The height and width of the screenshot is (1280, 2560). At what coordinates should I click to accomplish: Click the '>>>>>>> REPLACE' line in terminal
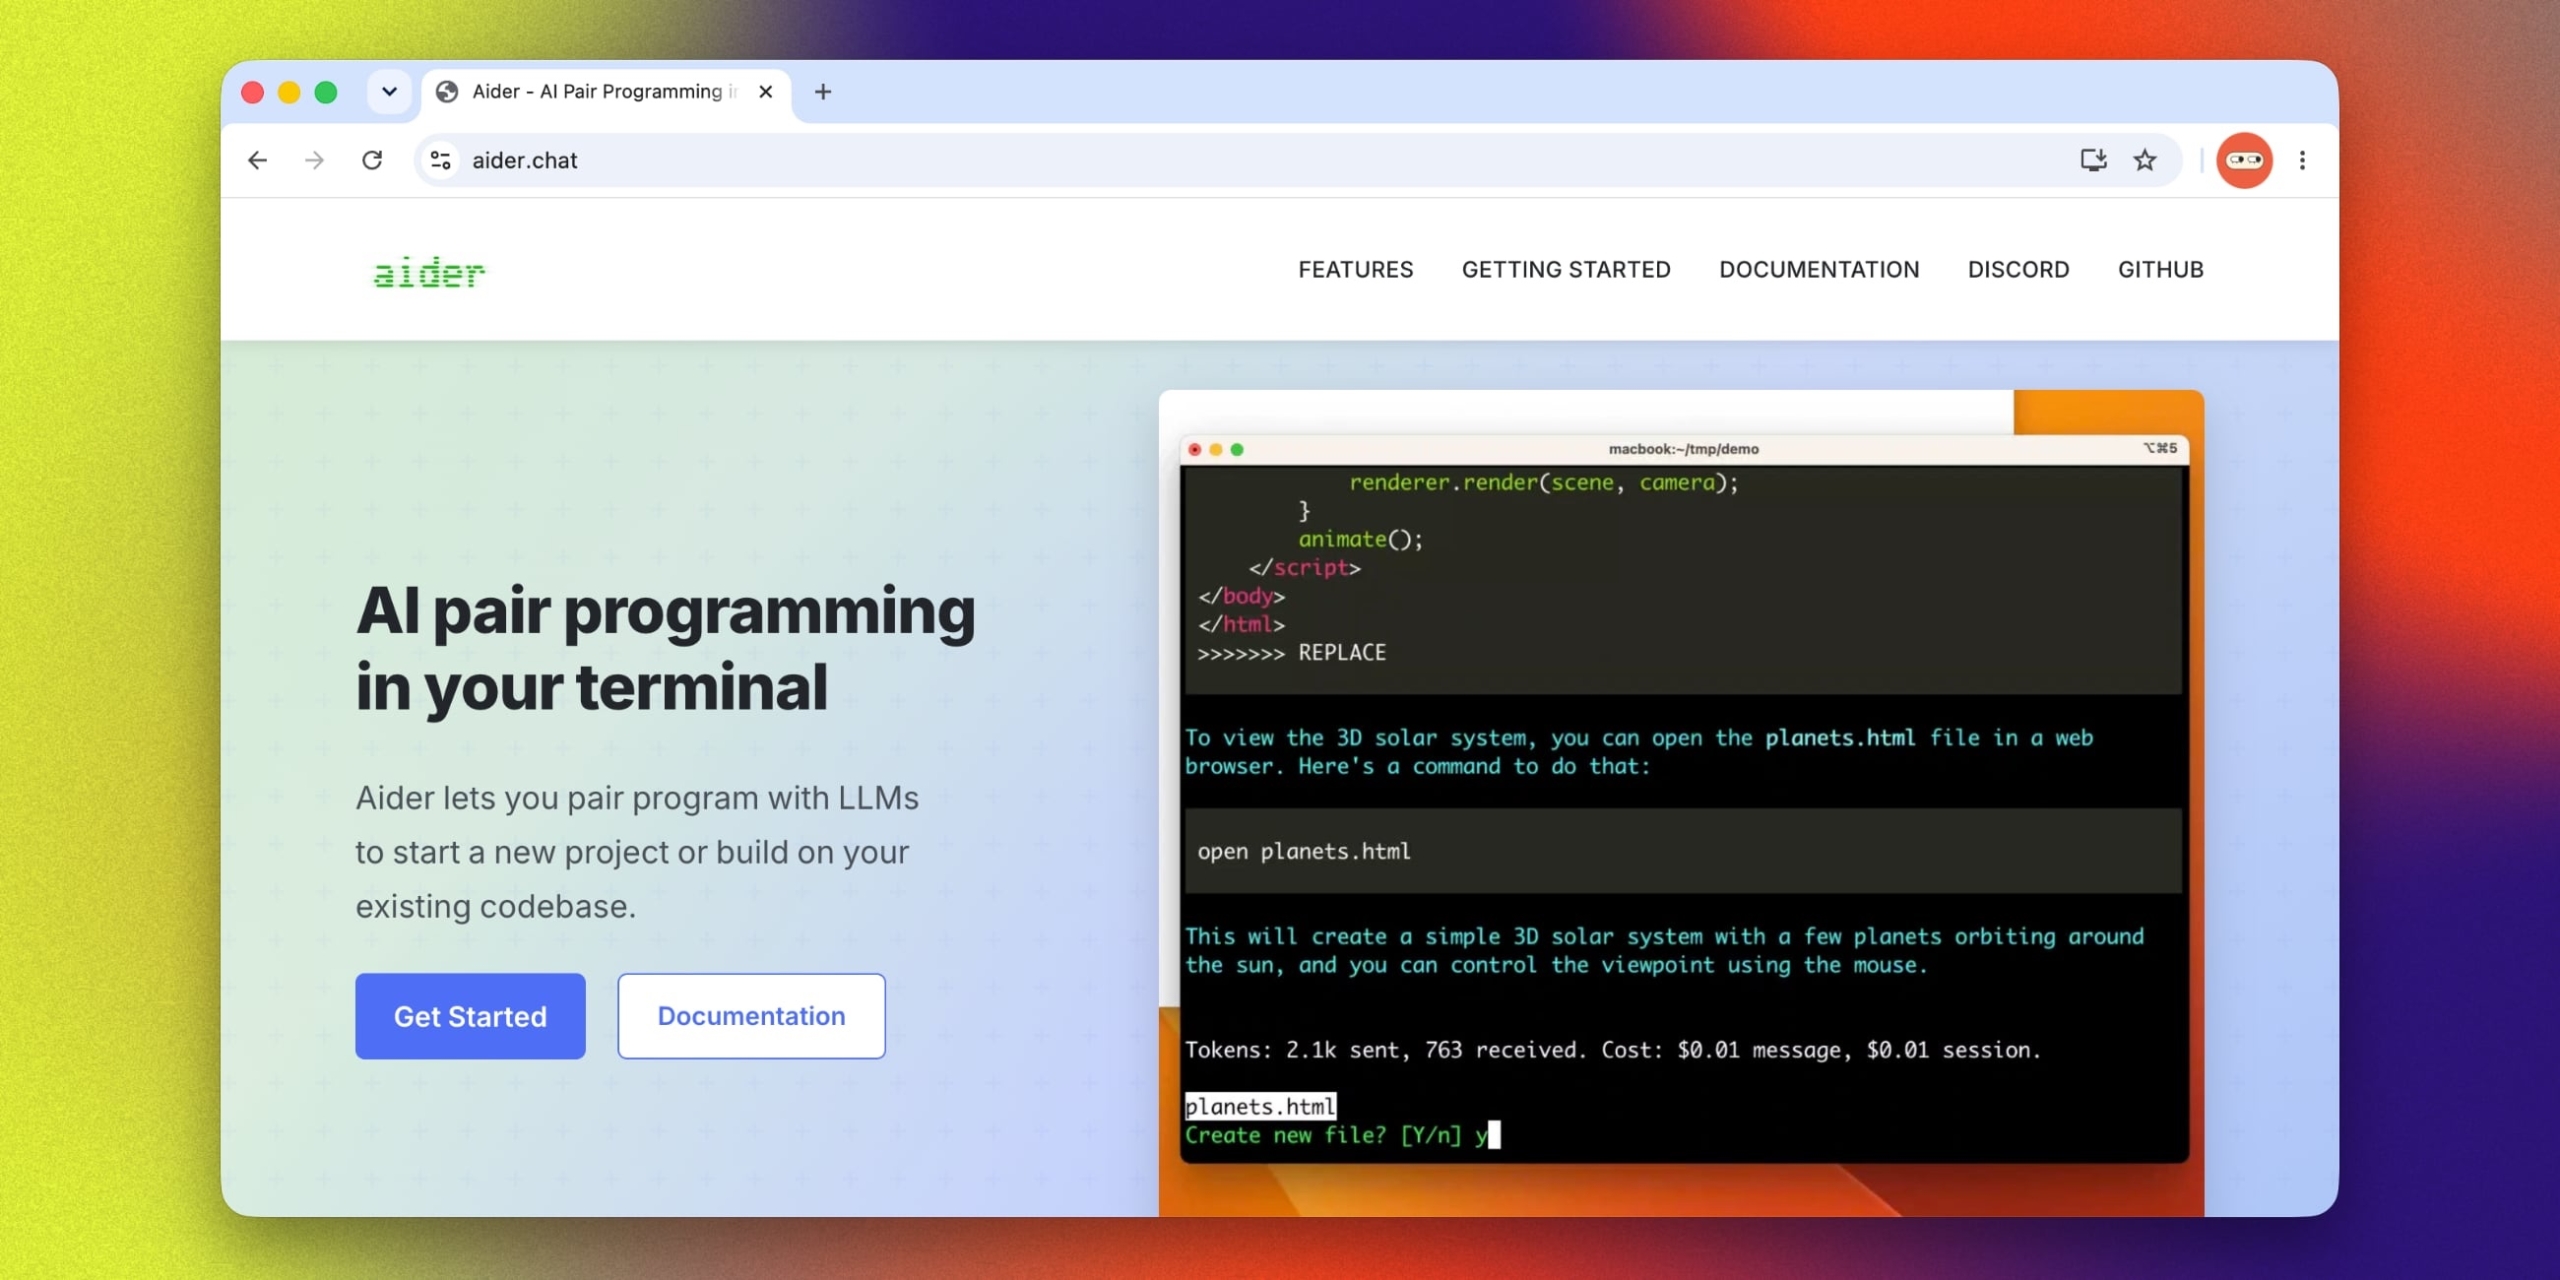tap(1291, 653)
